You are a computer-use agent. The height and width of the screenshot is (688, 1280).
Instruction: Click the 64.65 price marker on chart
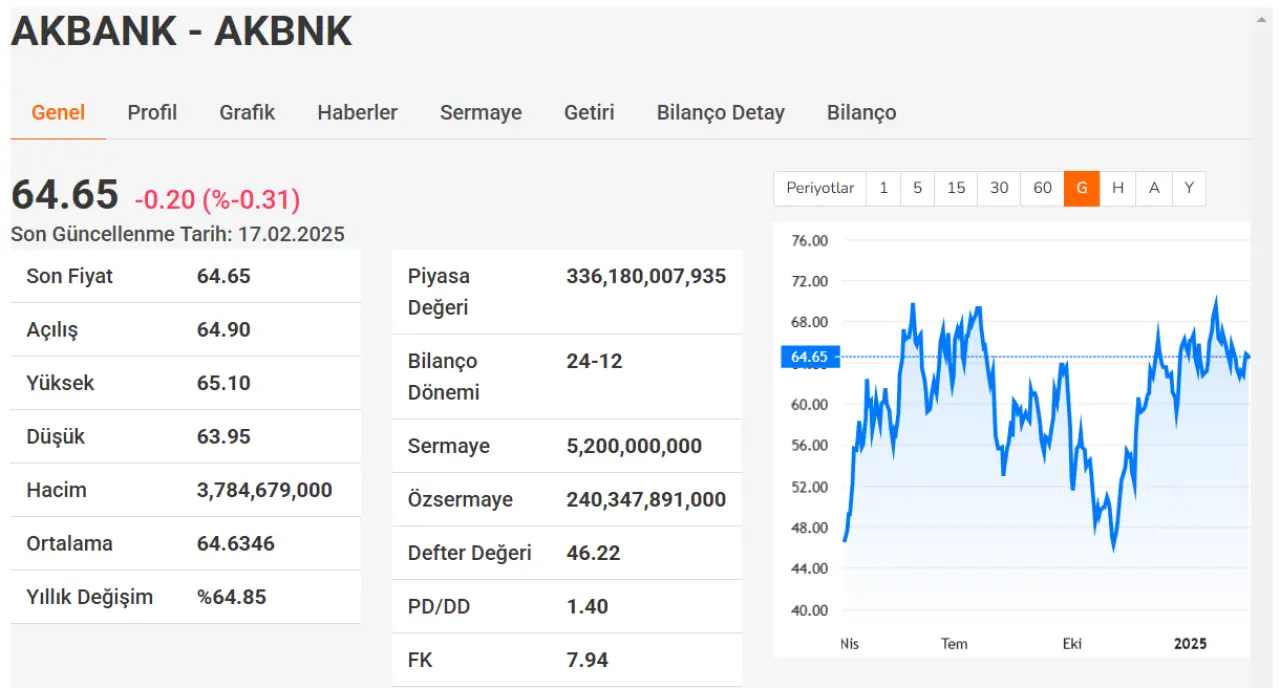tap(809, 357)
